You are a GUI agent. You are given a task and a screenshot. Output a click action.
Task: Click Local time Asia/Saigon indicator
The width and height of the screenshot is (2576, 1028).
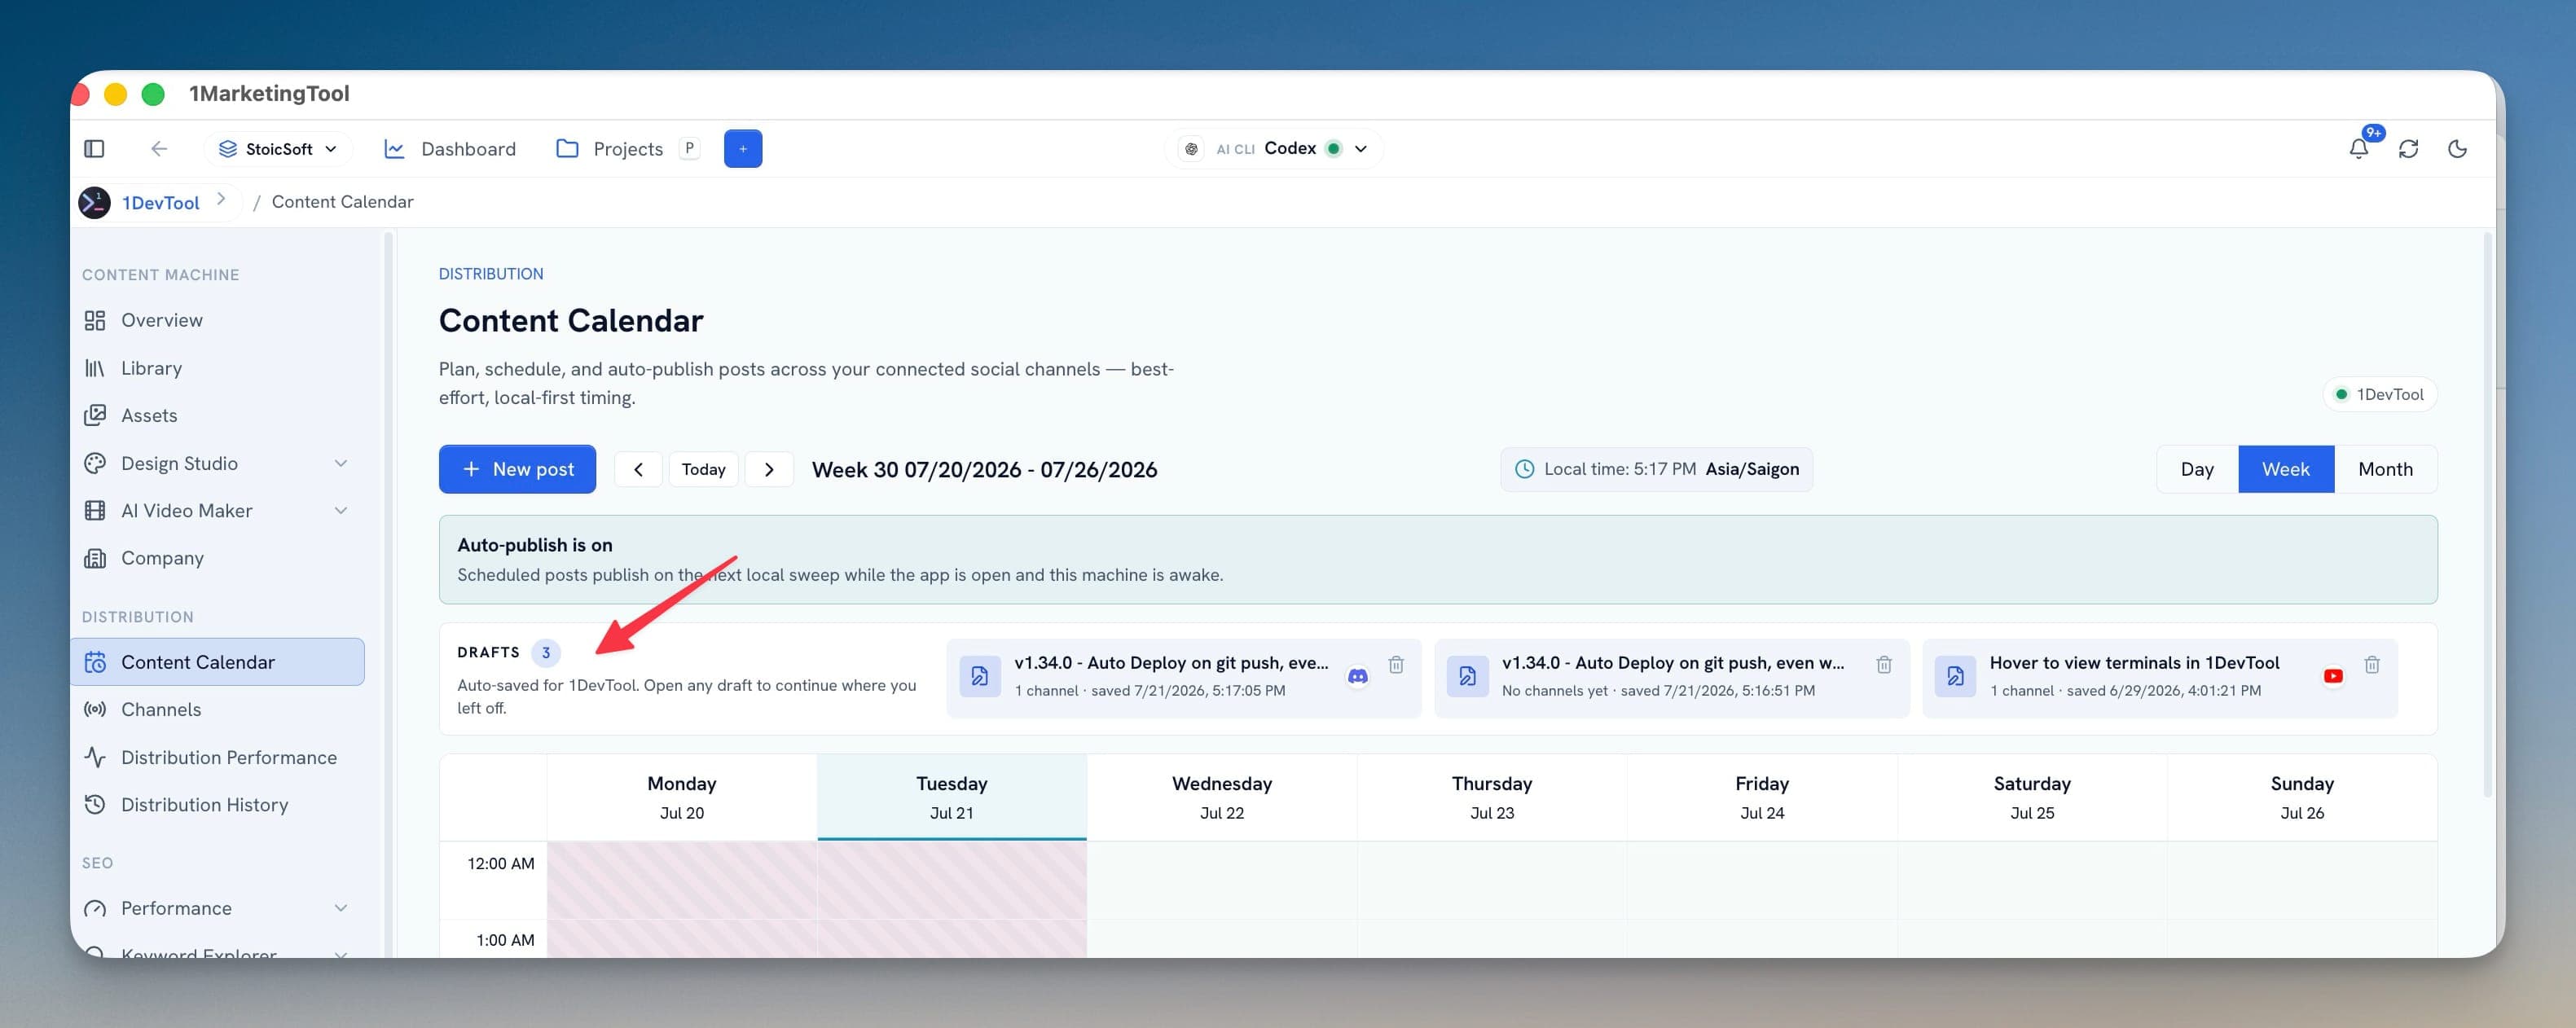point(1656,469)
